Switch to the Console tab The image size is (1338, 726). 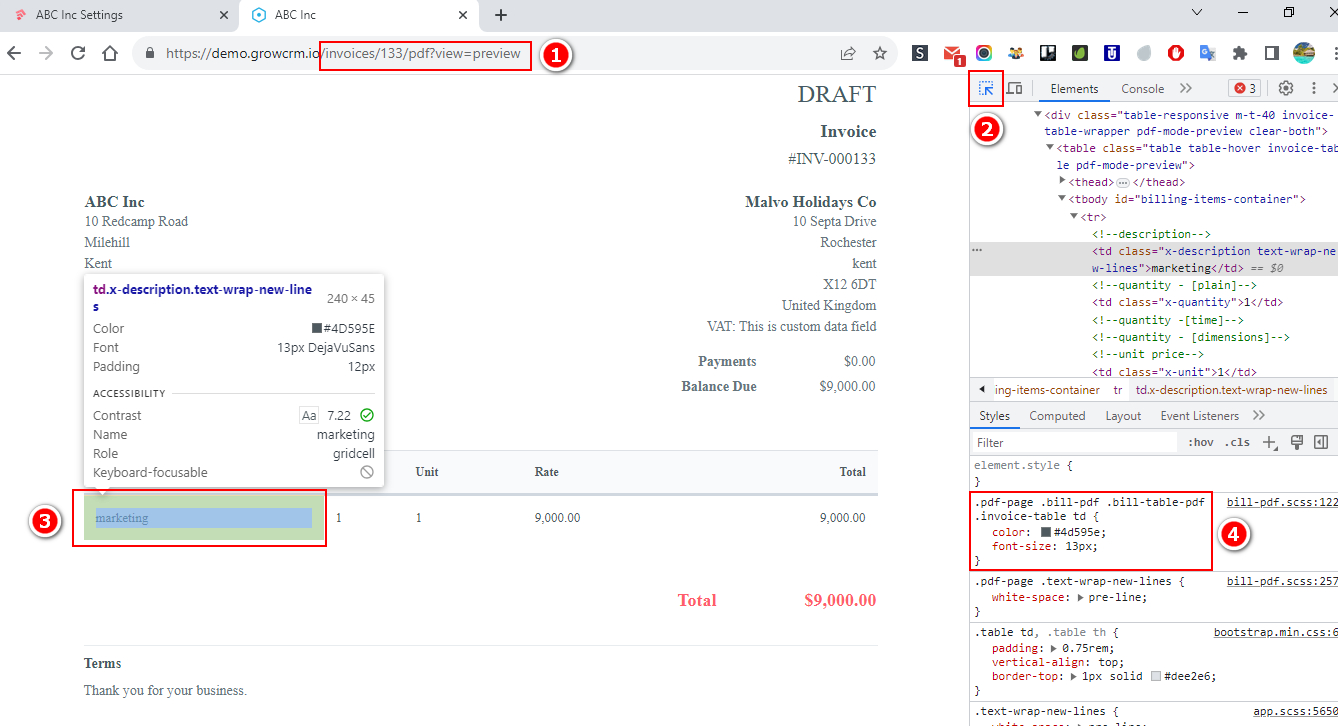(x=1142, y=89)
